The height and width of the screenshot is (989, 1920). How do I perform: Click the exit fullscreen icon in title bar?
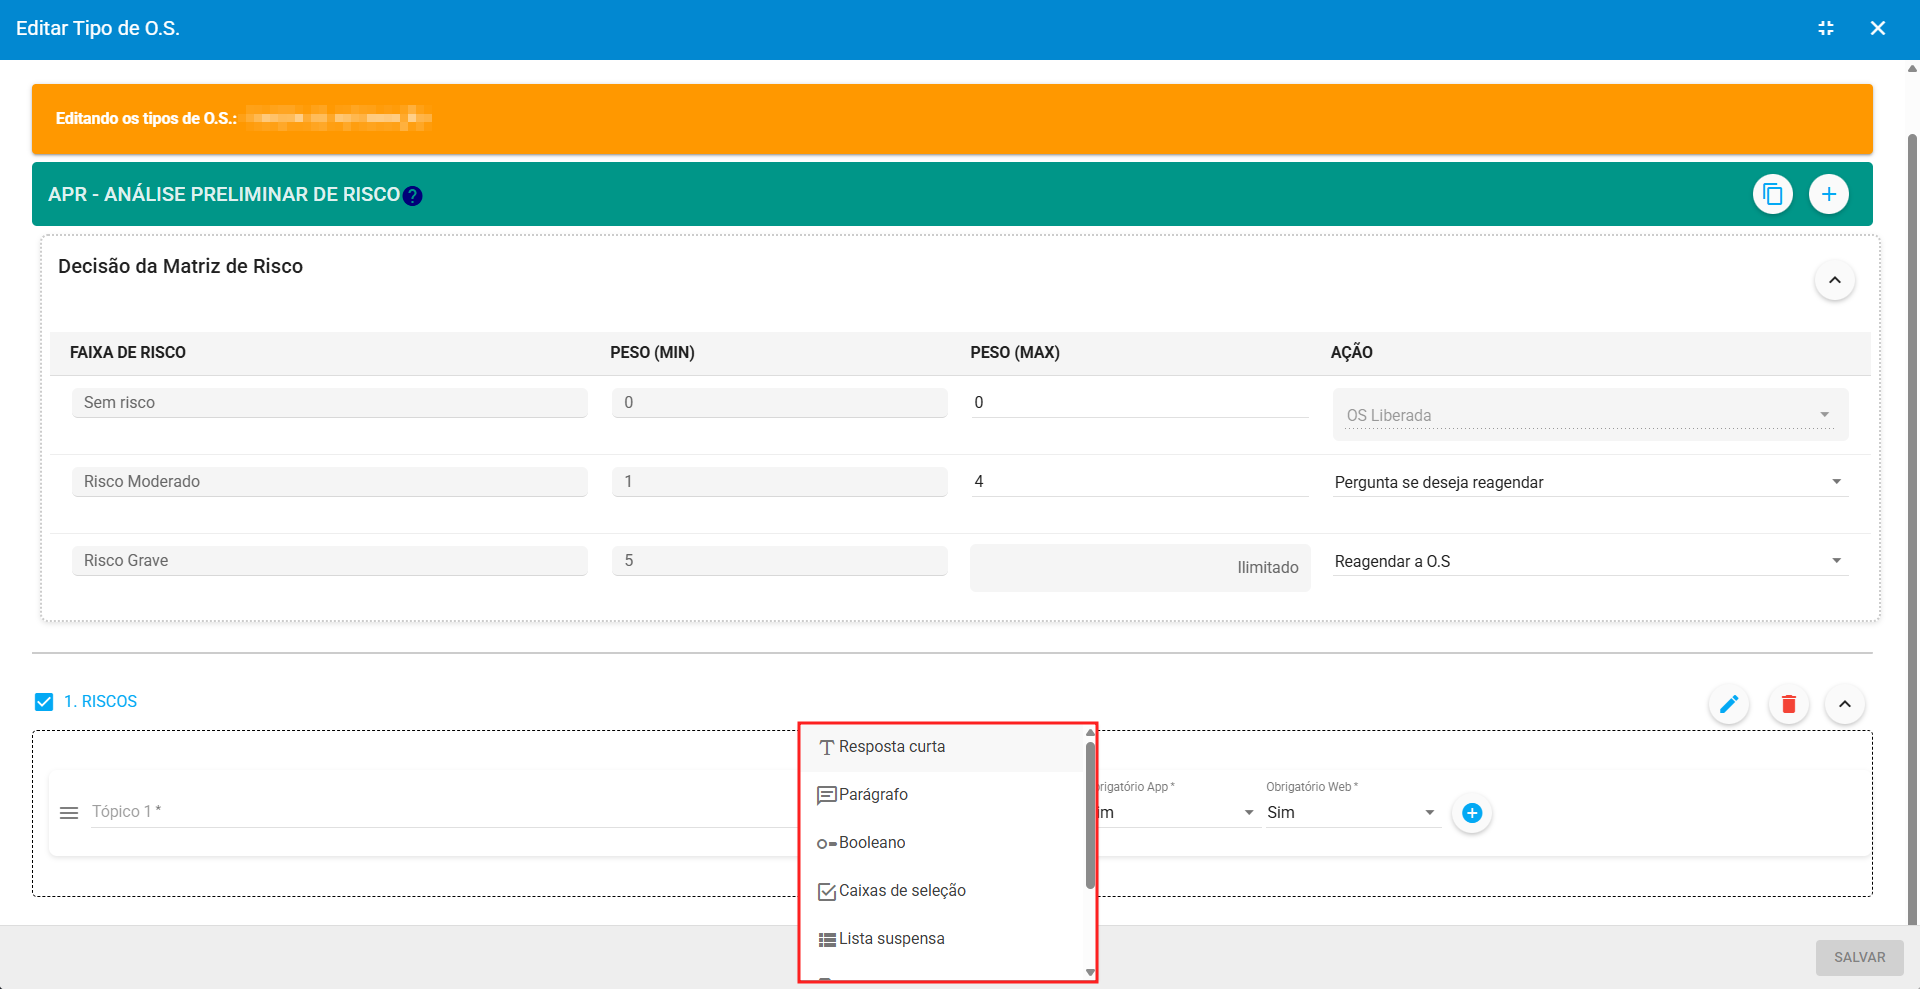click(x=1825, y=28)
